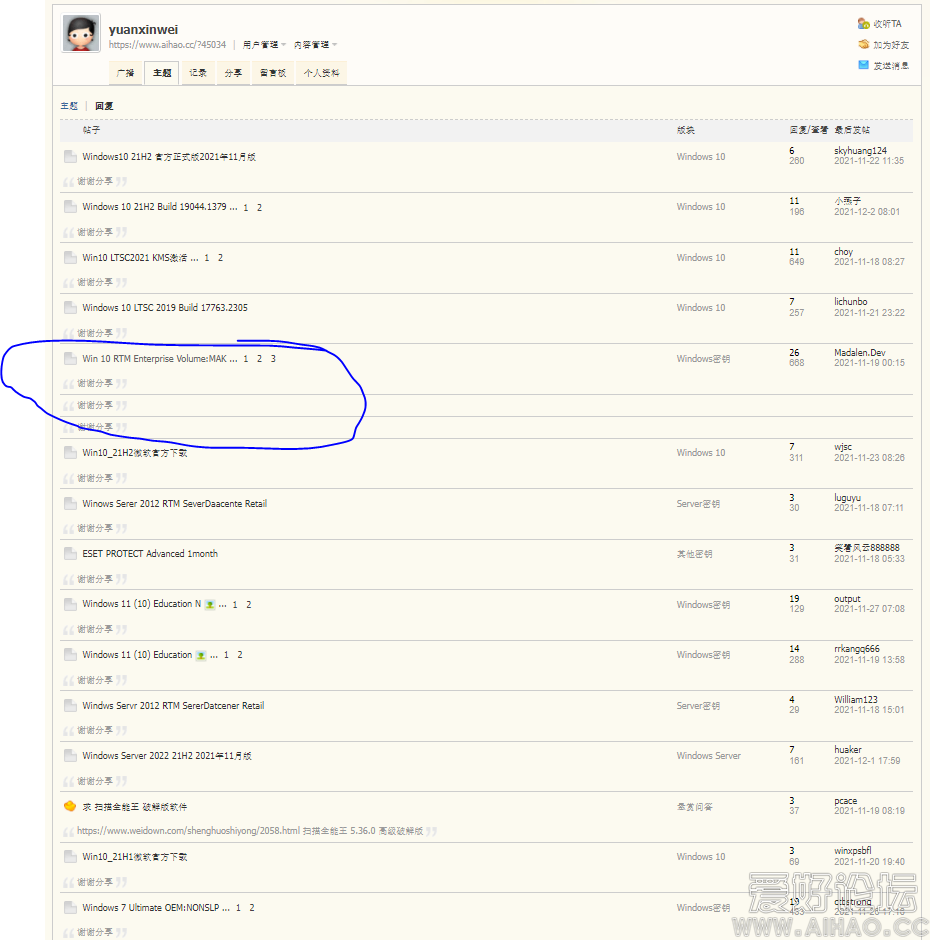Click the 发送消息 envelope icon
This screenshot has height=940, width=930.
click(x=863, y=65)
